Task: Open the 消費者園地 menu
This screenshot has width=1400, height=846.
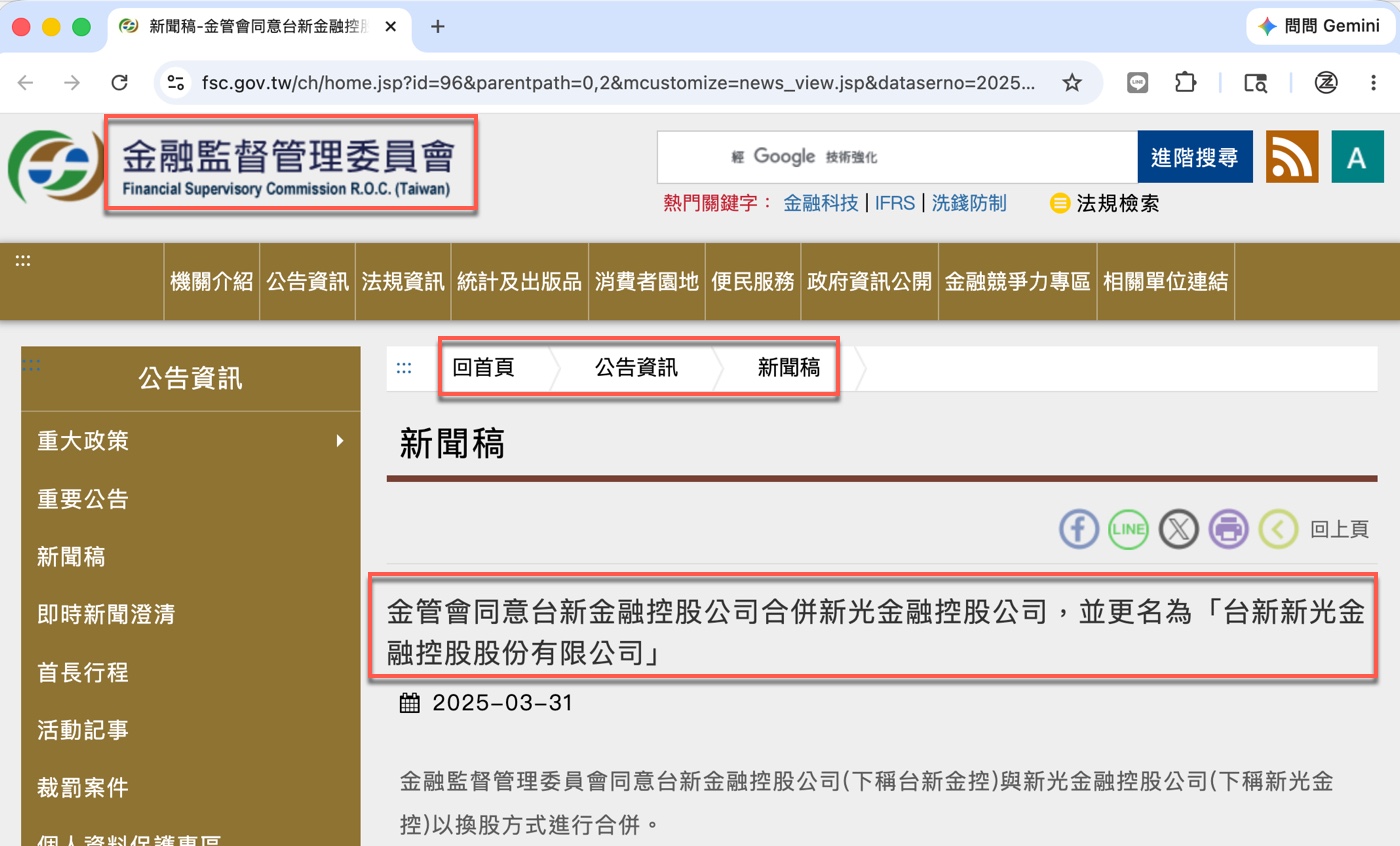Action: [646, 282]
